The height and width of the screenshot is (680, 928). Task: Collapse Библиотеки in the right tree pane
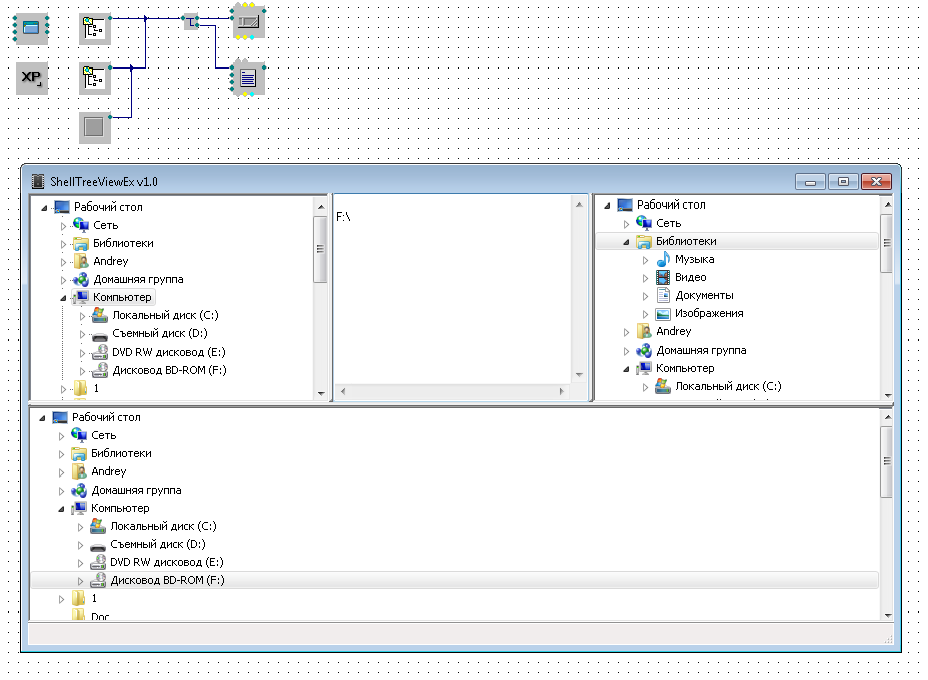pos(627,241)
